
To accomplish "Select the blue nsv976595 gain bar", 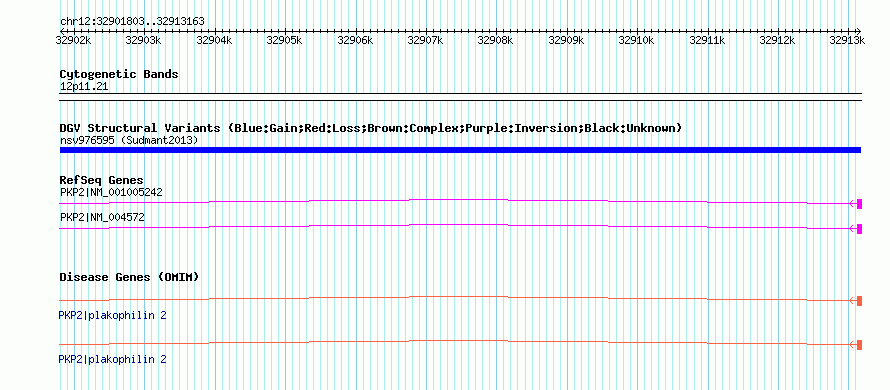I will pos(460,150).
